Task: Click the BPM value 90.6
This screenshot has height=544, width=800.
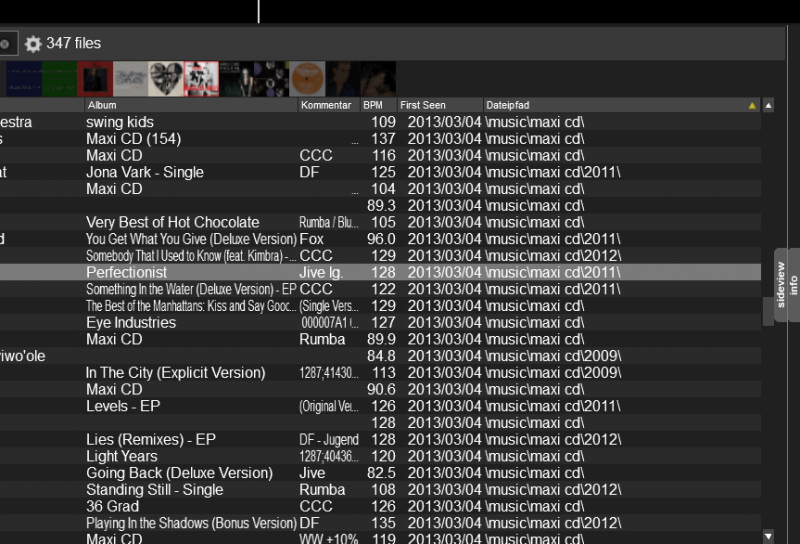Action: [381, 389]
